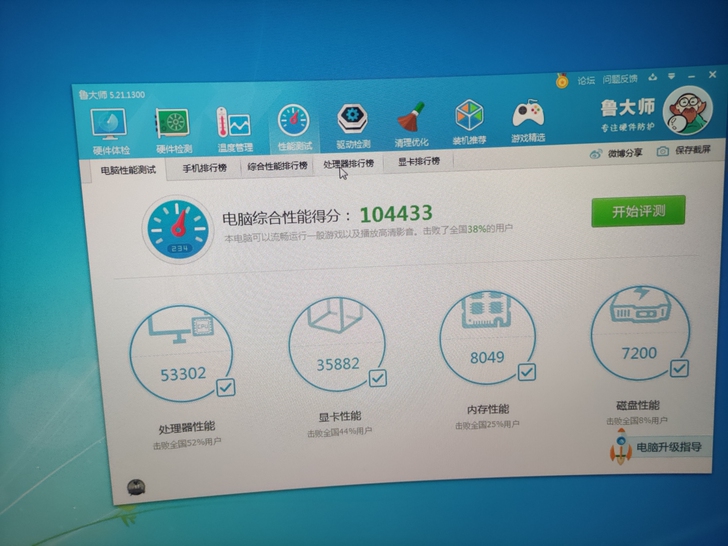Open the 论坛 forum link

click(586, 80)
